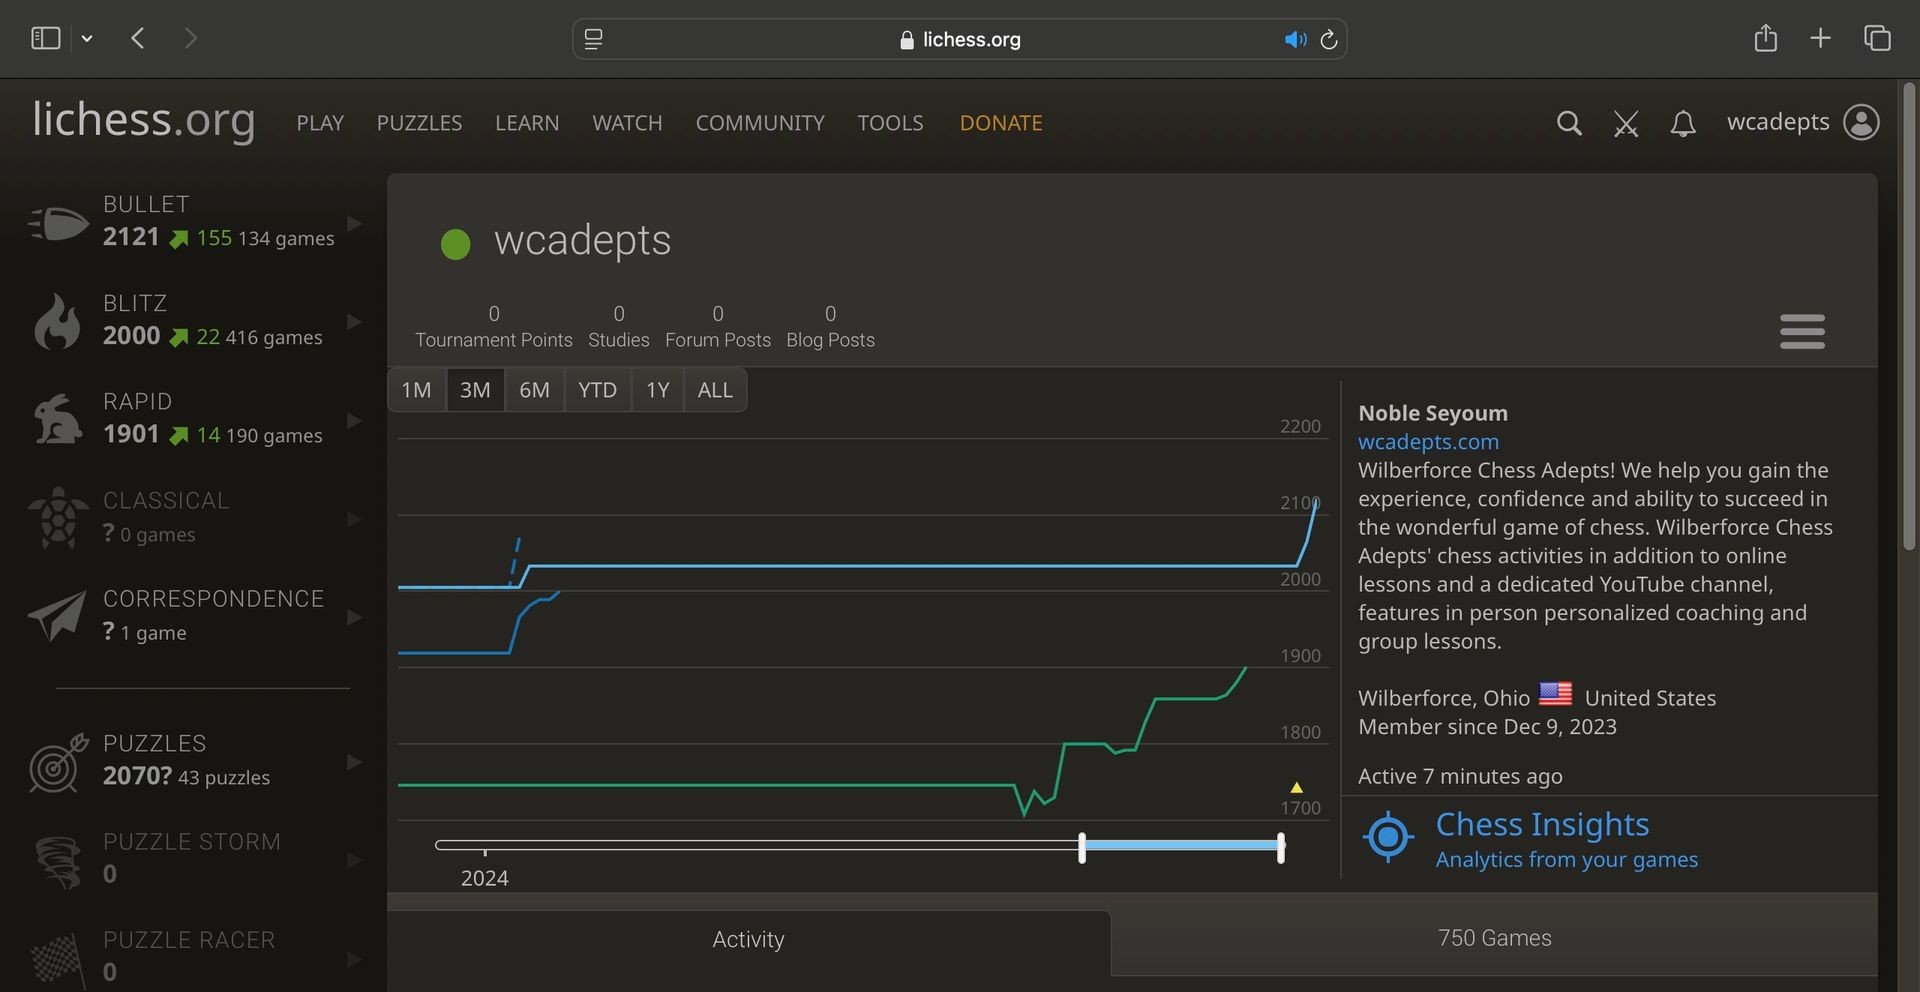Expand the Classical rating arrow

[x=353, y=519]
